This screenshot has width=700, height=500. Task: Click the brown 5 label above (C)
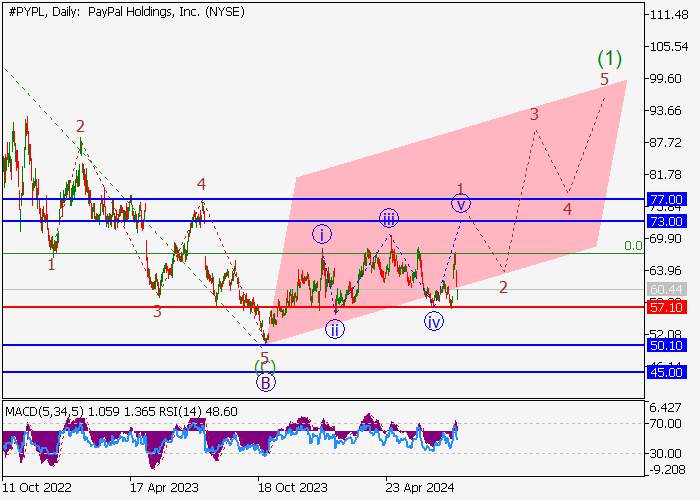[265, 358]
